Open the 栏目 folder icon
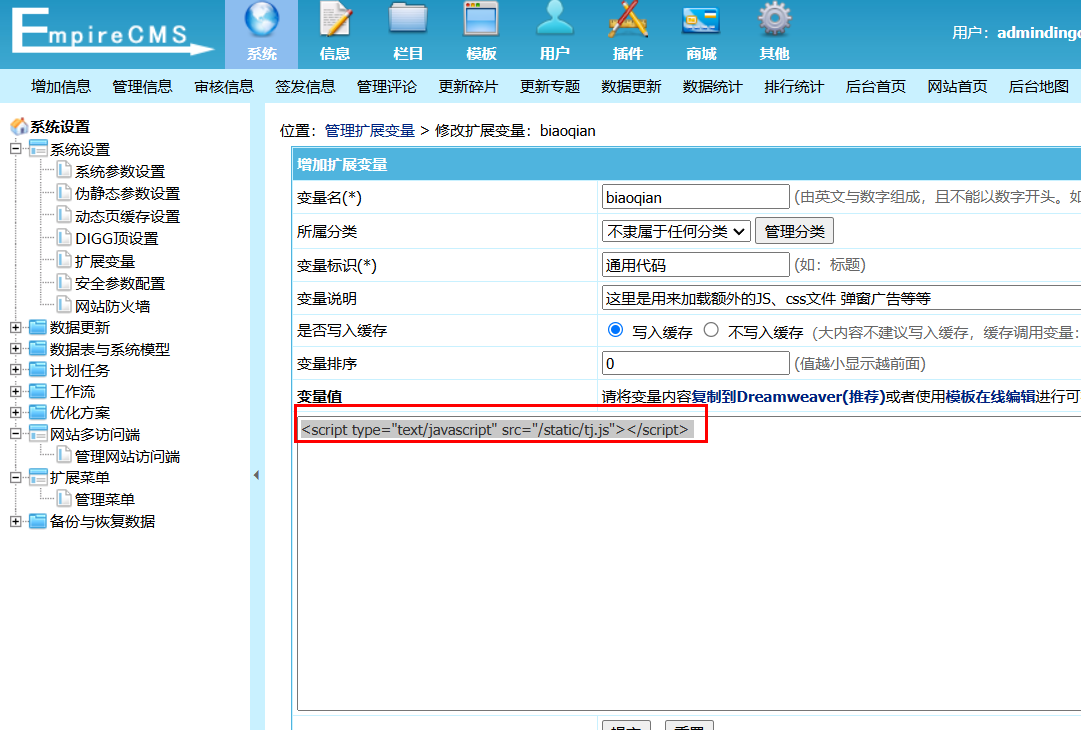 click(x=408, y=22)
